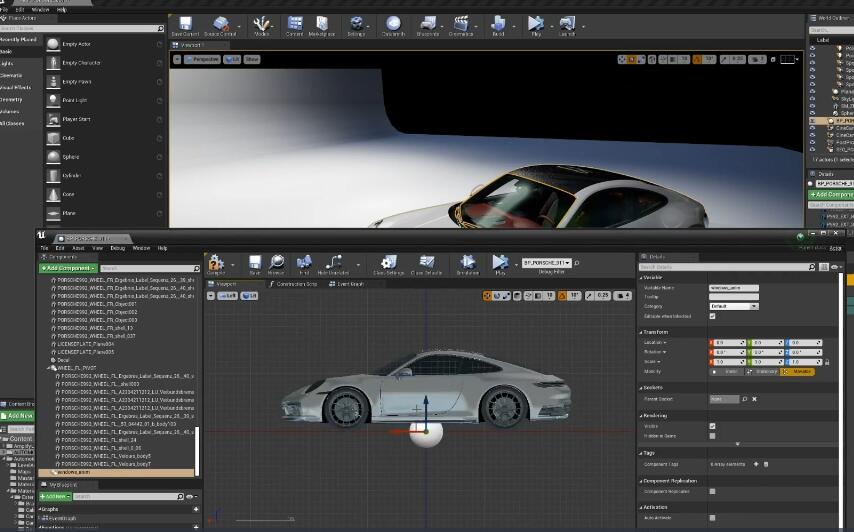Click Save Current in main editor toolbar

[185, 26]
